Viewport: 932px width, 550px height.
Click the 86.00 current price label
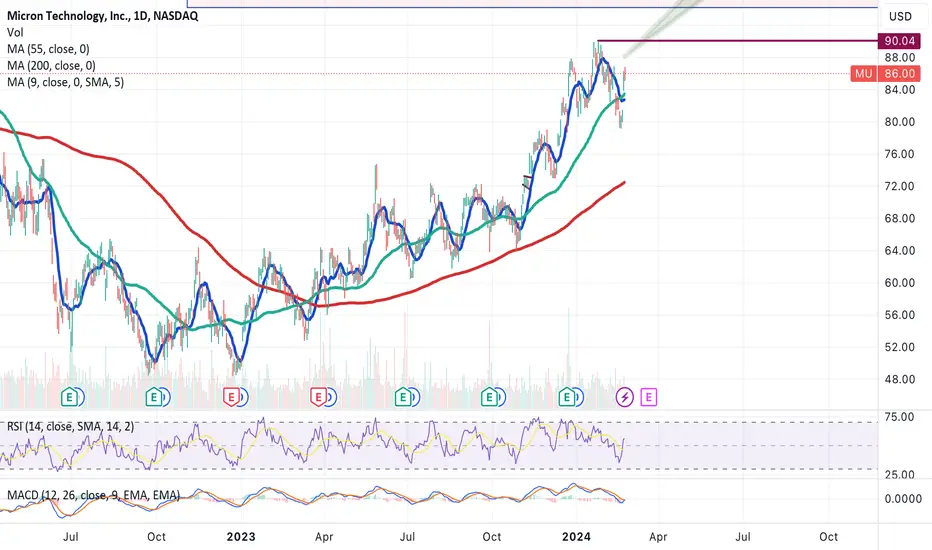pos(899,74)
